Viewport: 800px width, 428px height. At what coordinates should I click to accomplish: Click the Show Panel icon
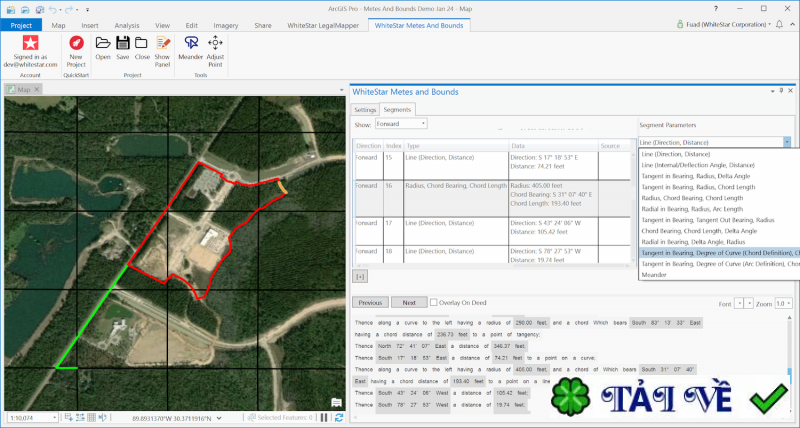[162, 43]
